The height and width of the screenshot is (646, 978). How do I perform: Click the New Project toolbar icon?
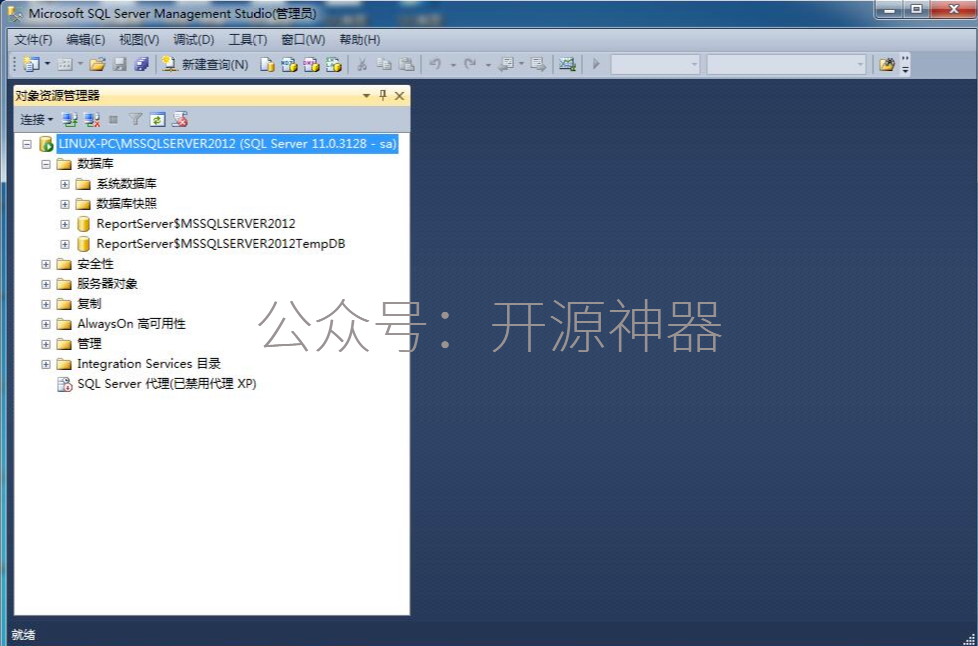(31, 64)
